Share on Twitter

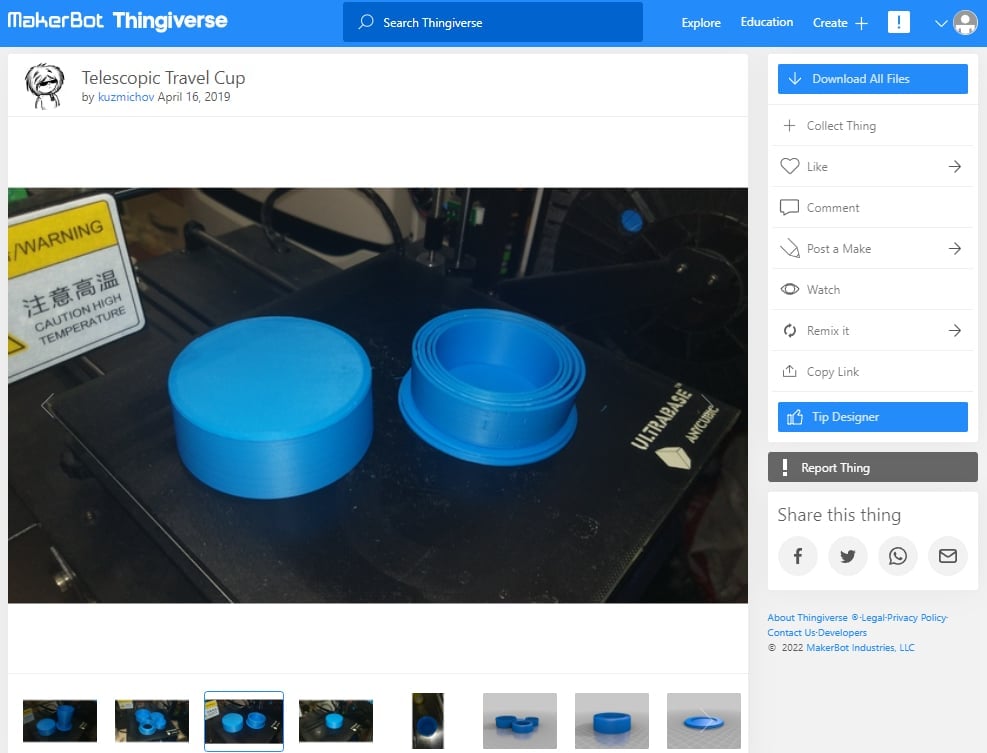(x=848, y=556)
